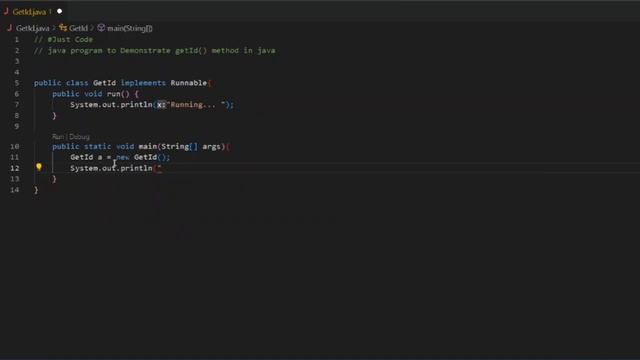Click the 'Demonstrate getId() method' comment line
Image resolution: width=640 pixels, height=360 pixels.
click(155, 51)
